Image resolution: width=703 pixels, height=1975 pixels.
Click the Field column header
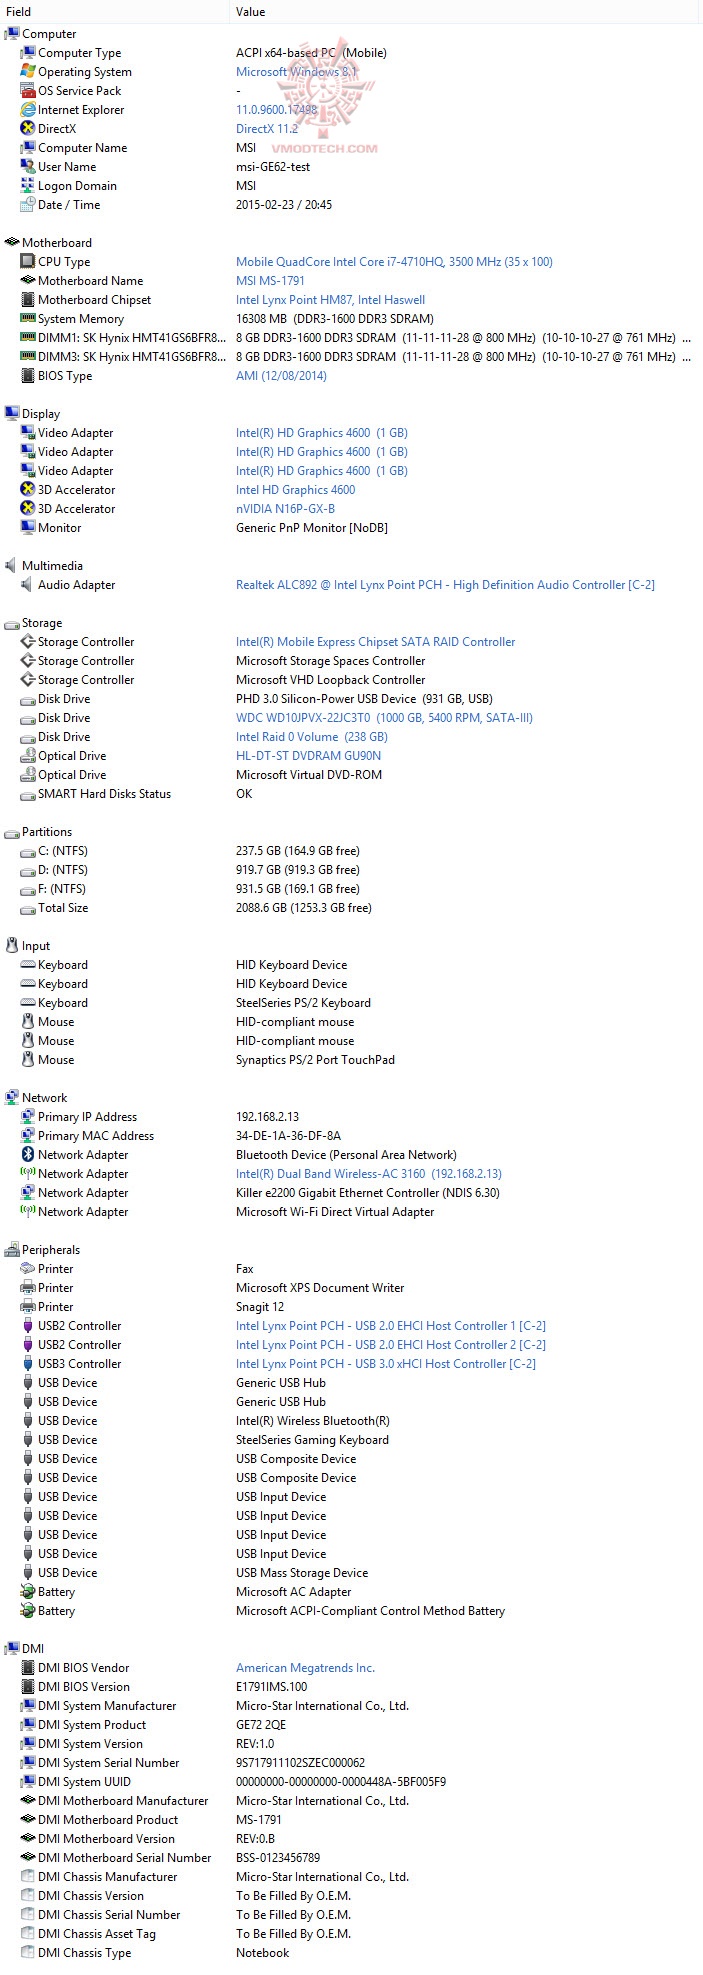click(x=115, y=12)
